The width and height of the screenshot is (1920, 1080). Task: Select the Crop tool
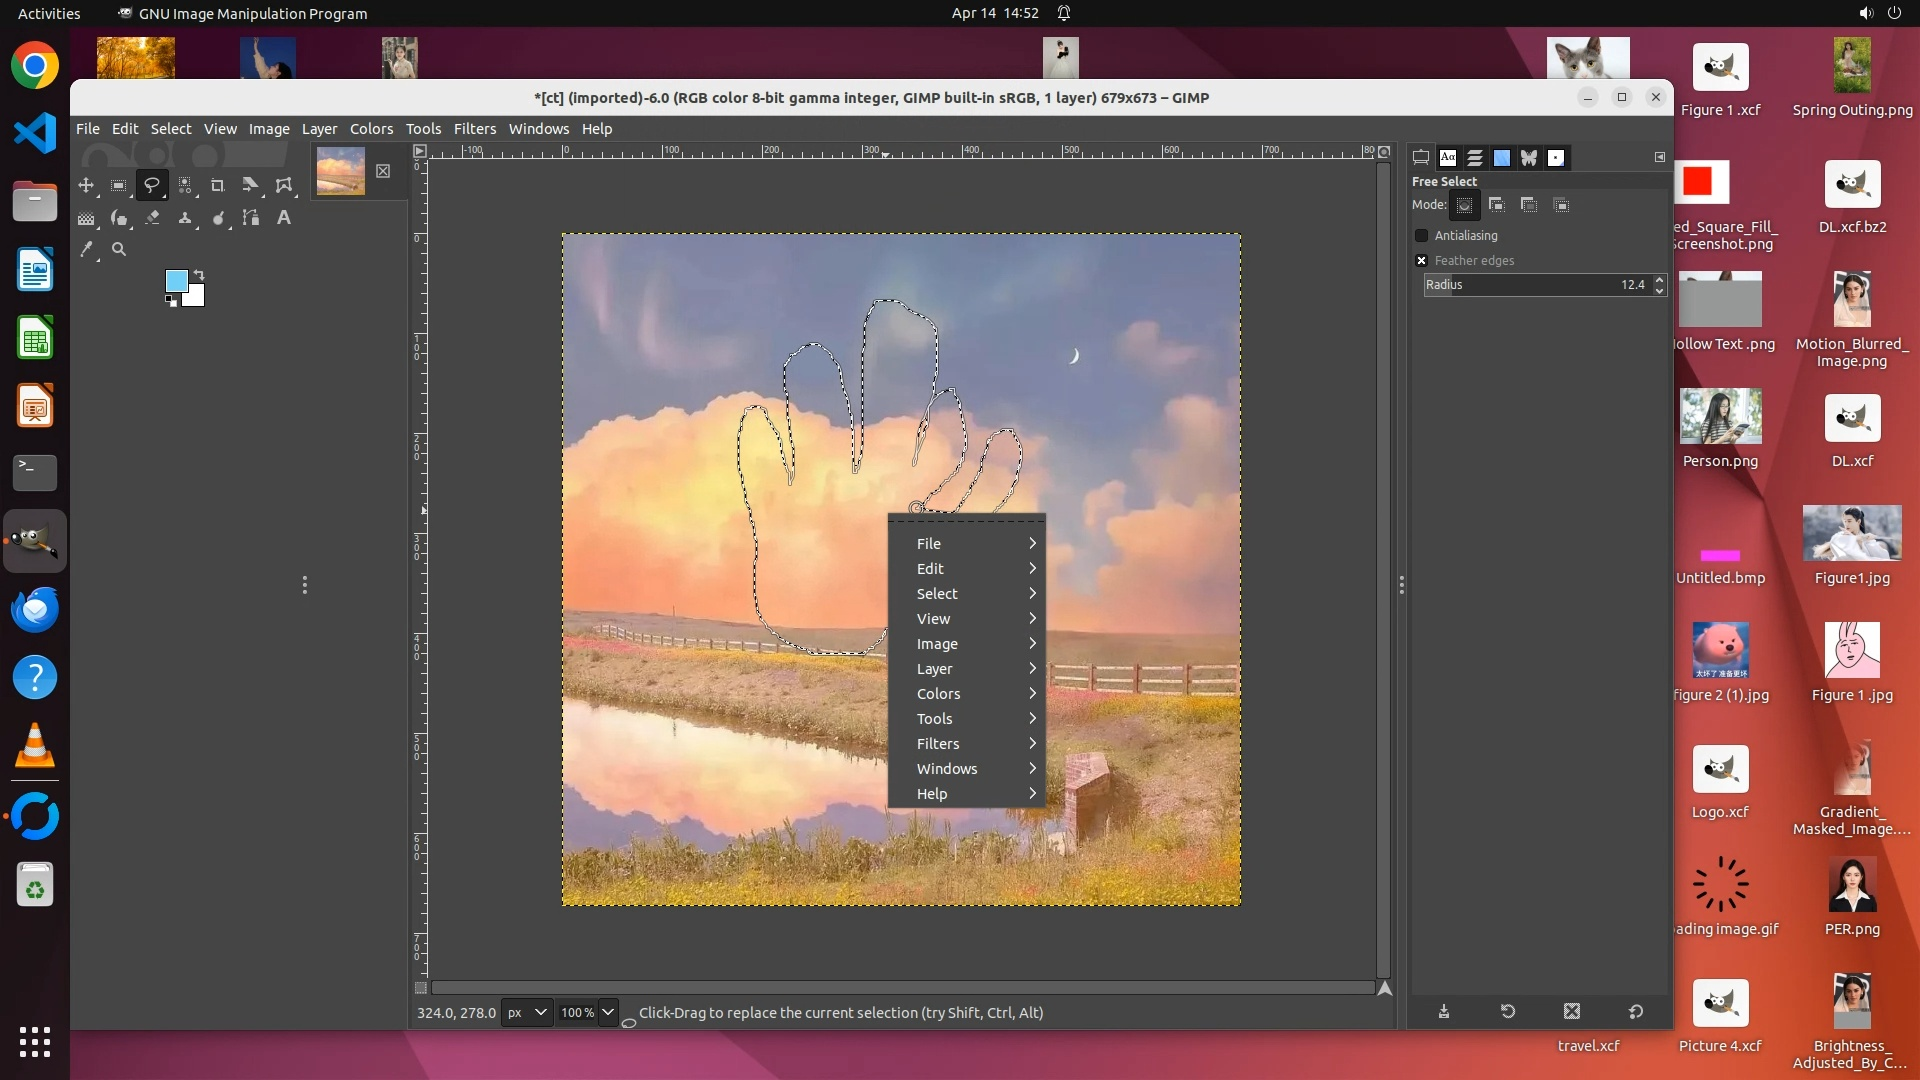tap(217, 186)
